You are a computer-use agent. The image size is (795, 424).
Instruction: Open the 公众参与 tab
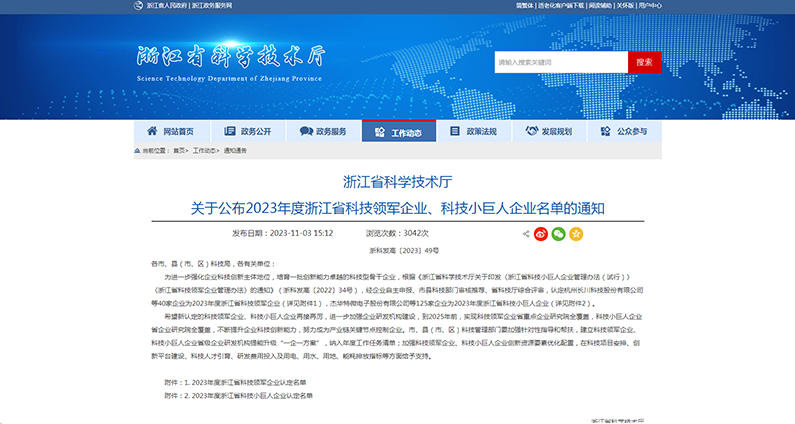[625, 131]
